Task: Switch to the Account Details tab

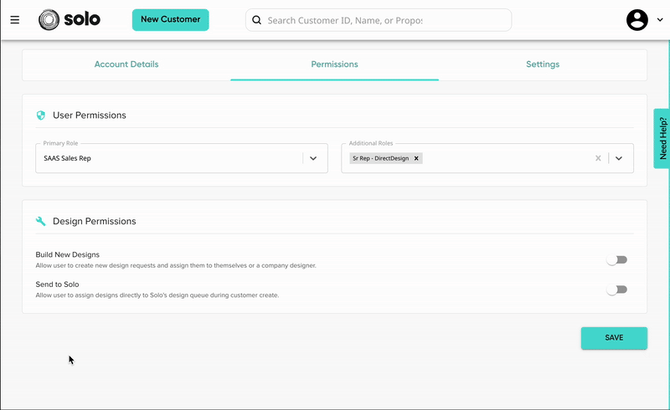Action: pyautogui.click(x=126, y=64)
